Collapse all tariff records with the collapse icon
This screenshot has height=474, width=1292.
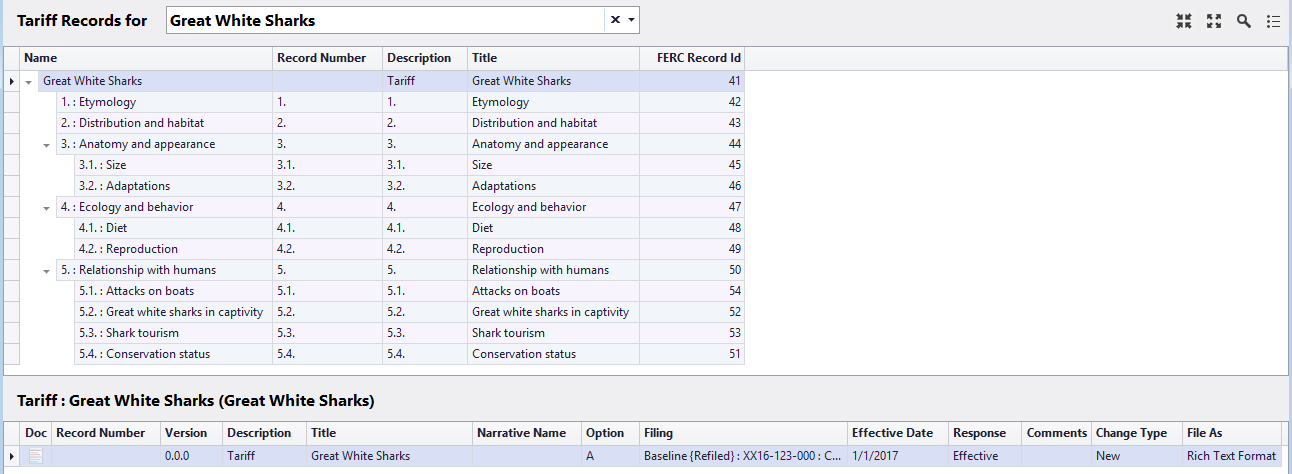tap(1184, 21)
